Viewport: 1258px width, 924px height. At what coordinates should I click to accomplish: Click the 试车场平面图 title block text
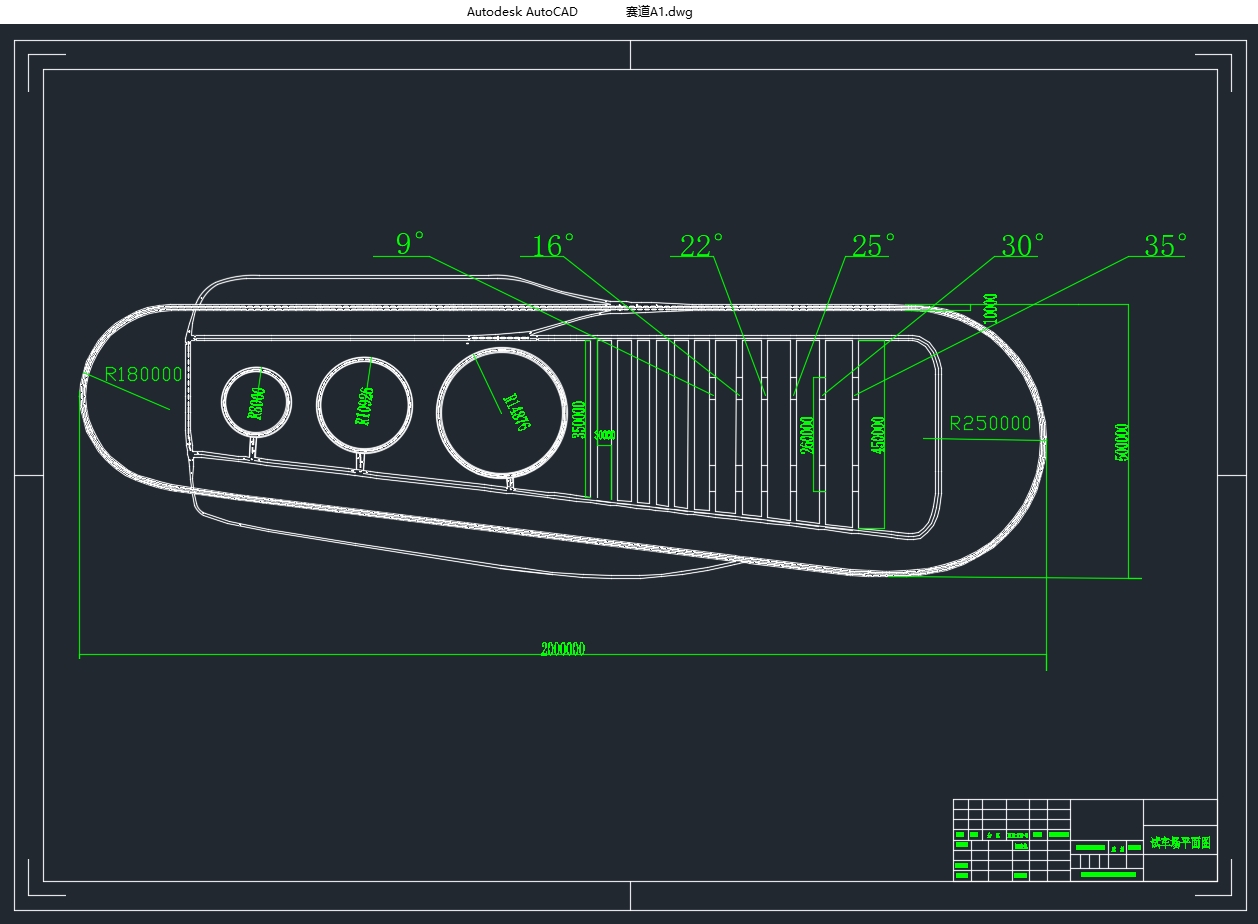1180,843
